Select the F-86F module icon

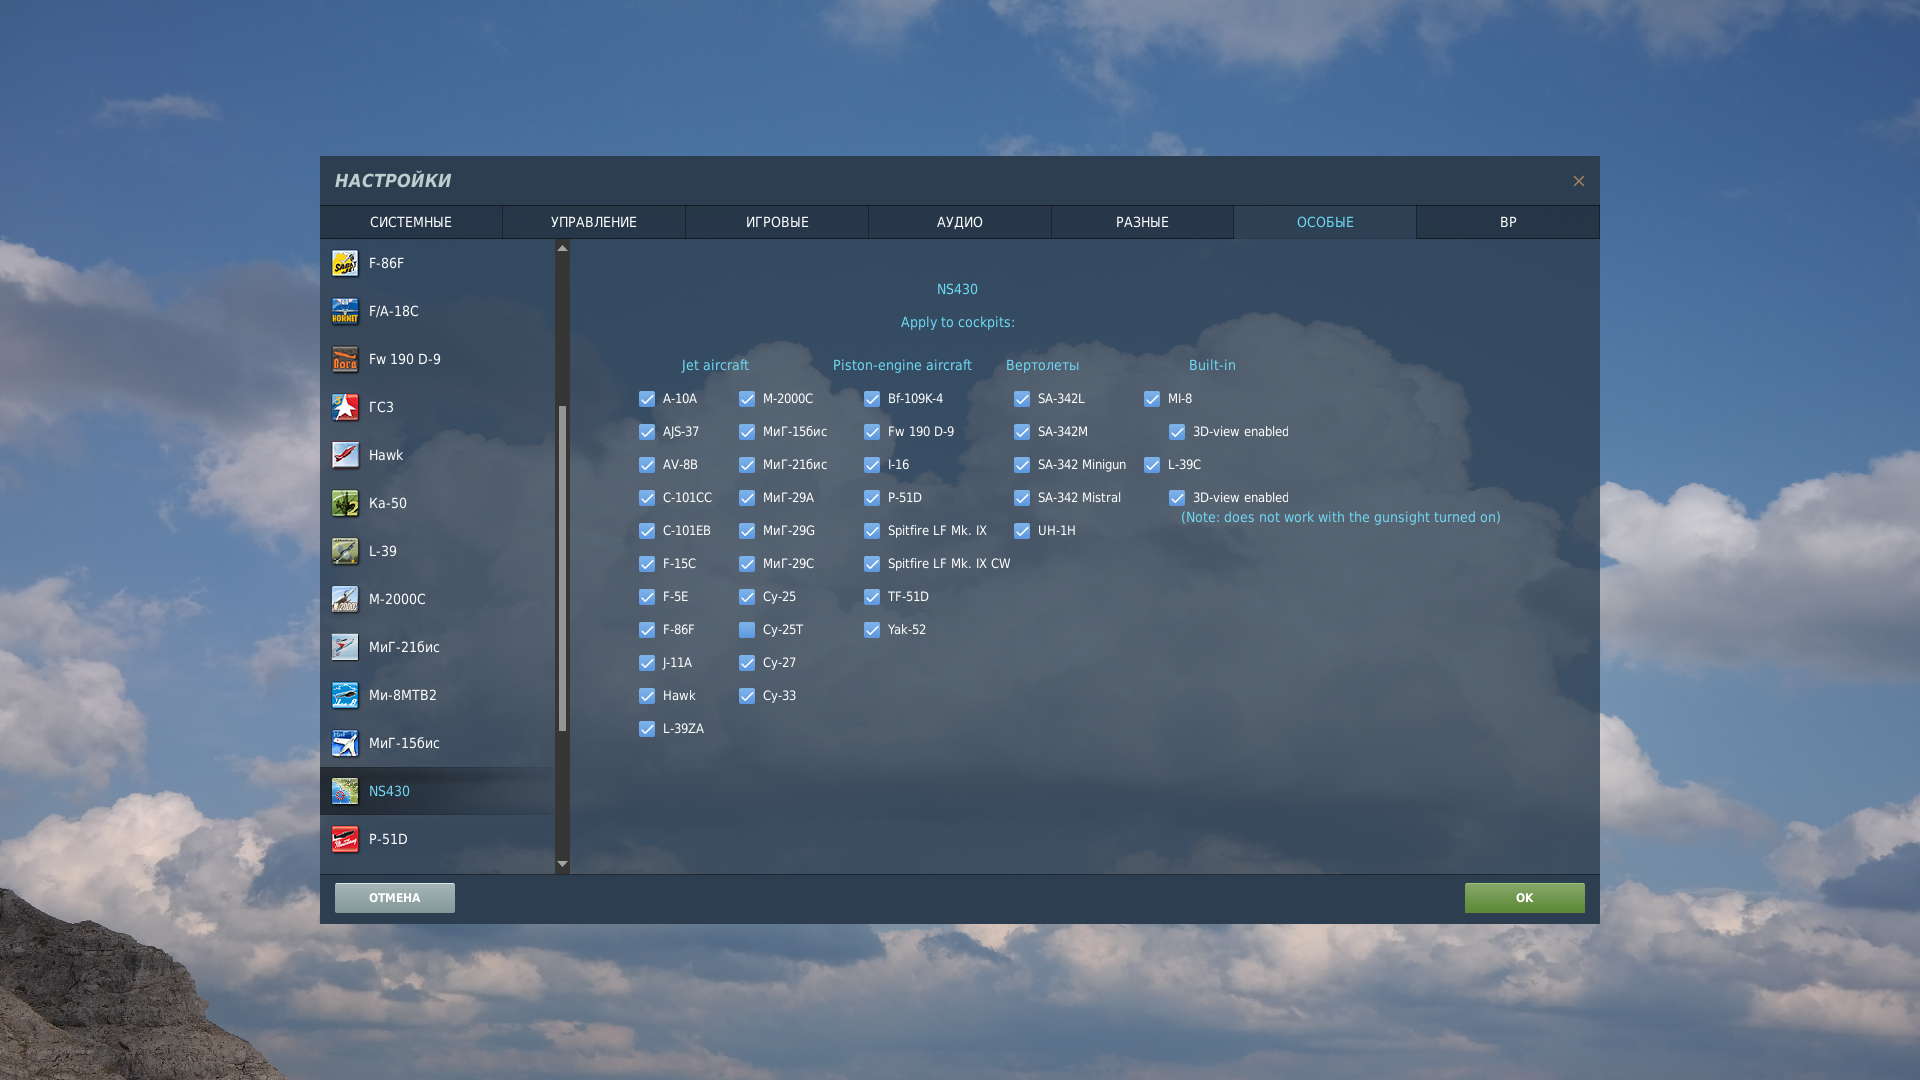345,263
